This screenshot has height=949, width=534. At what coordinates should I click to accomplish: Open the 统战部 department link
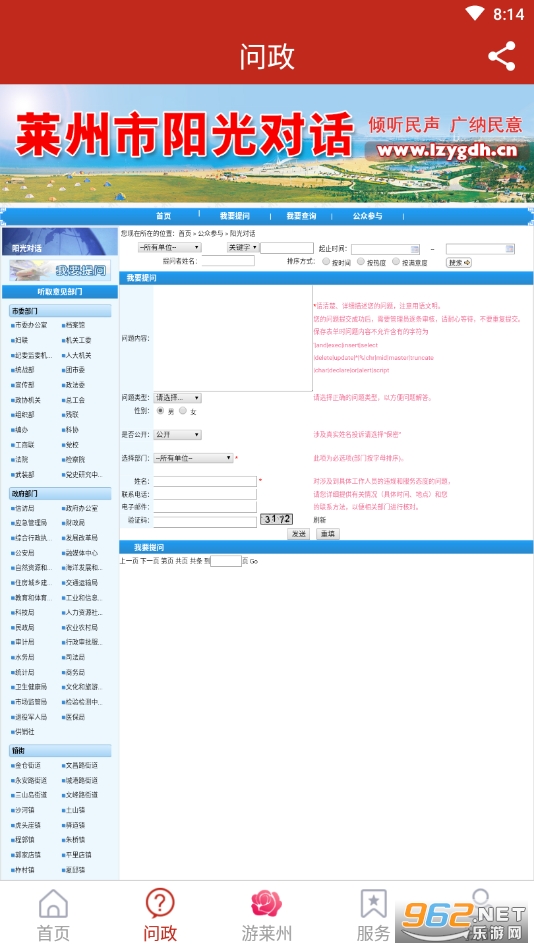24,370
